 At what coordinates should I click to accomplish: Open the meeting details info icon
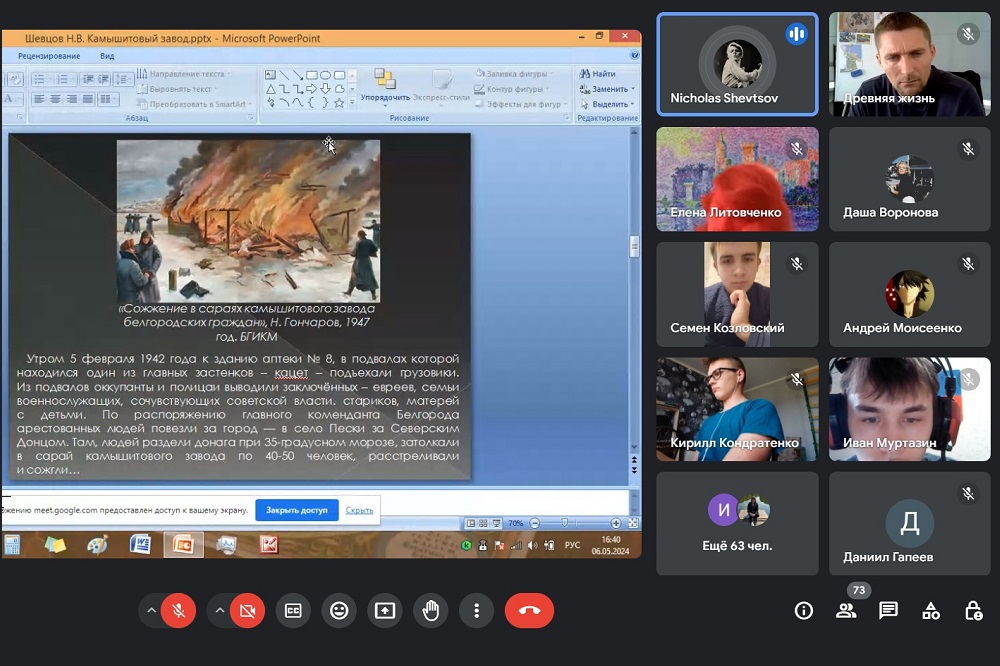click(803, 610)
